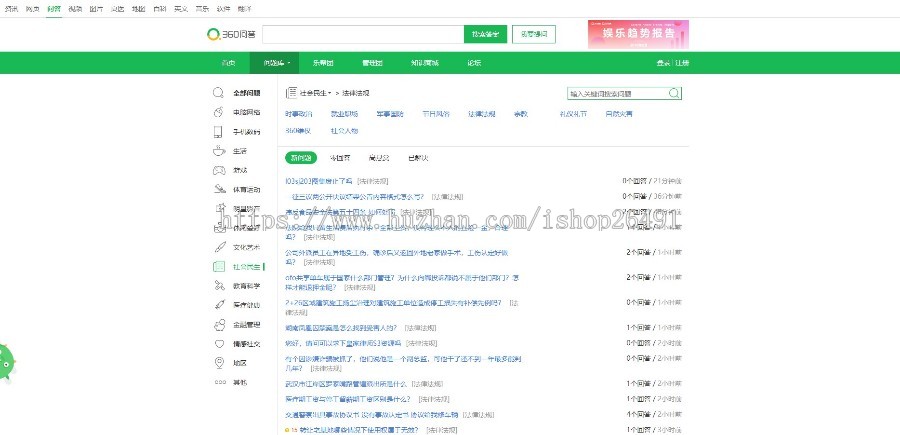Expand the 问题库 dropdown in the green navbar
Image resolution: width=900 pixels, height=435 pixels.
tap(278, 63)
